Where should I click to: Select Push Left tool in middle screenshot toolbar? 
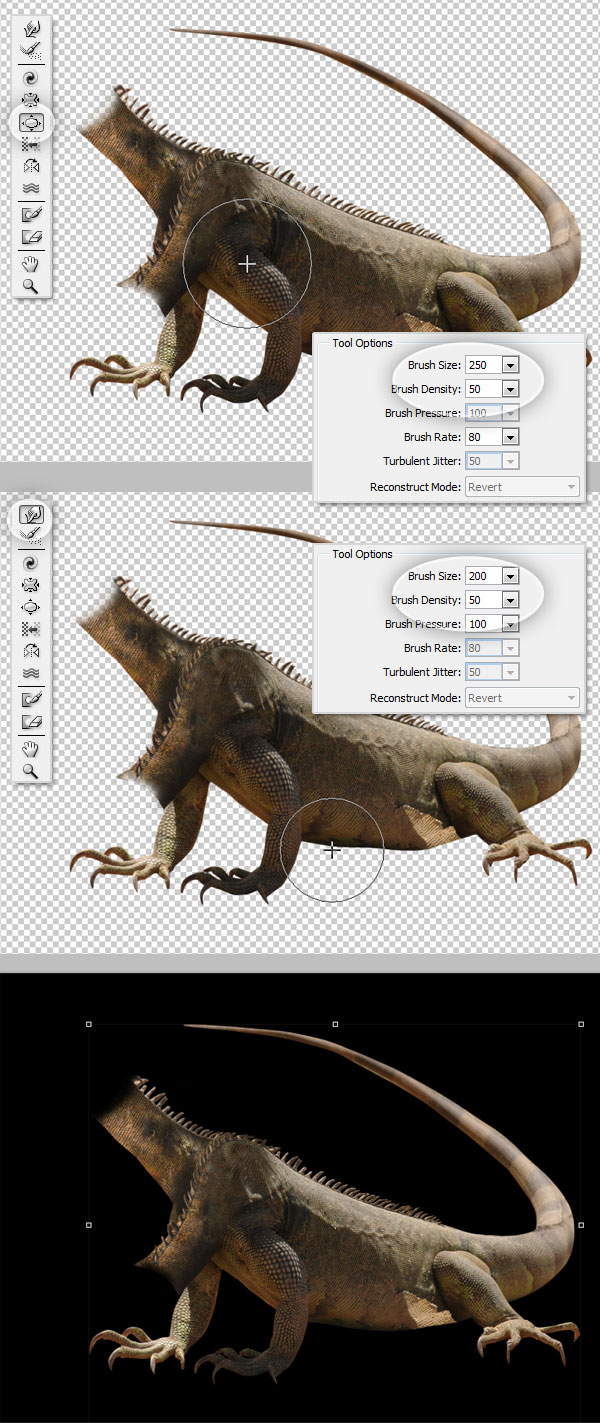(x=31, y=629)
